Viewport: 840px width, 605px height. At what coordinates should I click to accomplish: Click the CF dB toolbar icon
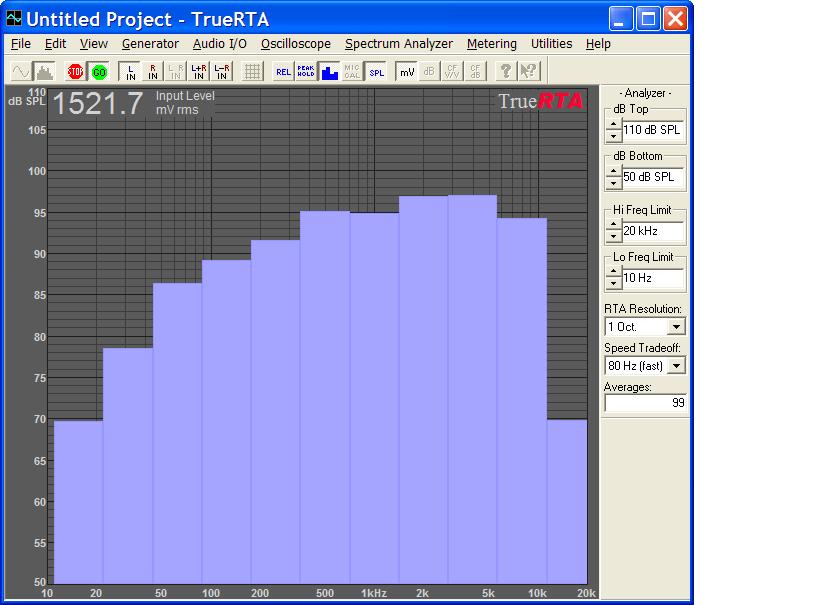pyautogui.click(x=475, y=71)
